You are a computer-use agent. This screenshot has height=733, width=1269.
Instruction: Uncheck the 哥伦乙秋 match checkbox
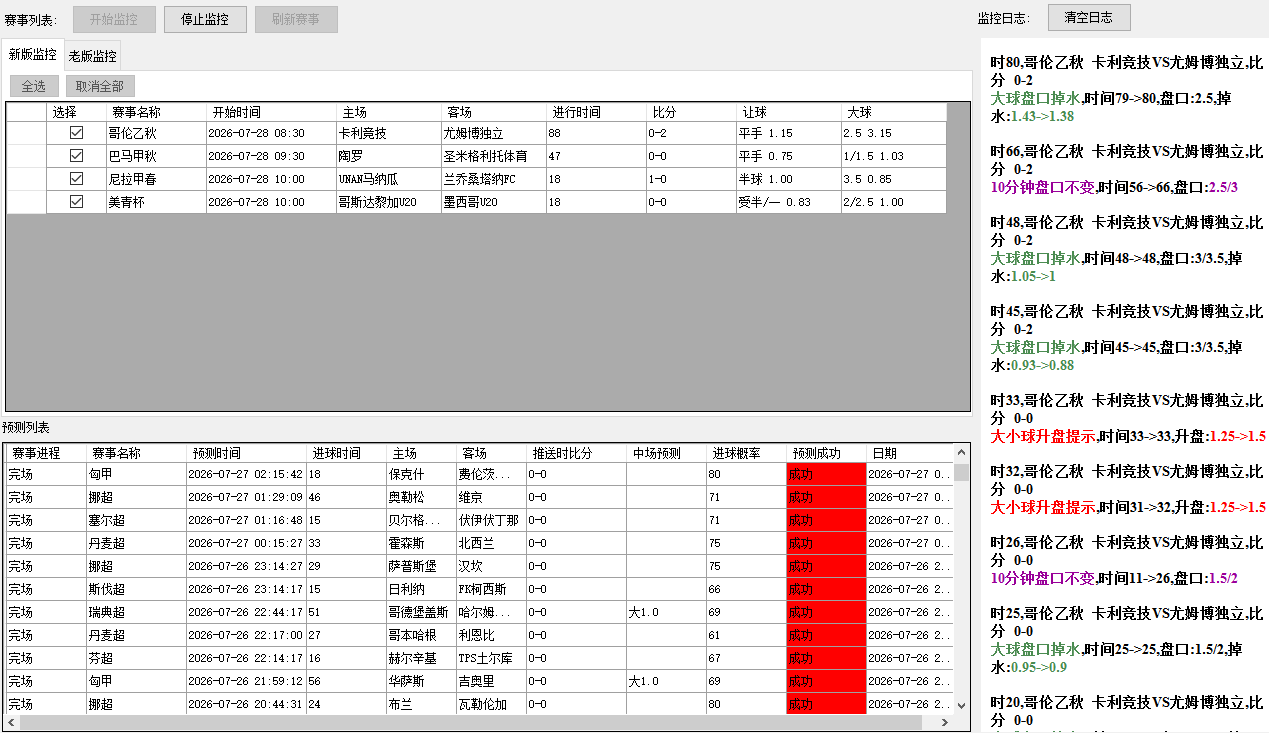tap(76, 133)
